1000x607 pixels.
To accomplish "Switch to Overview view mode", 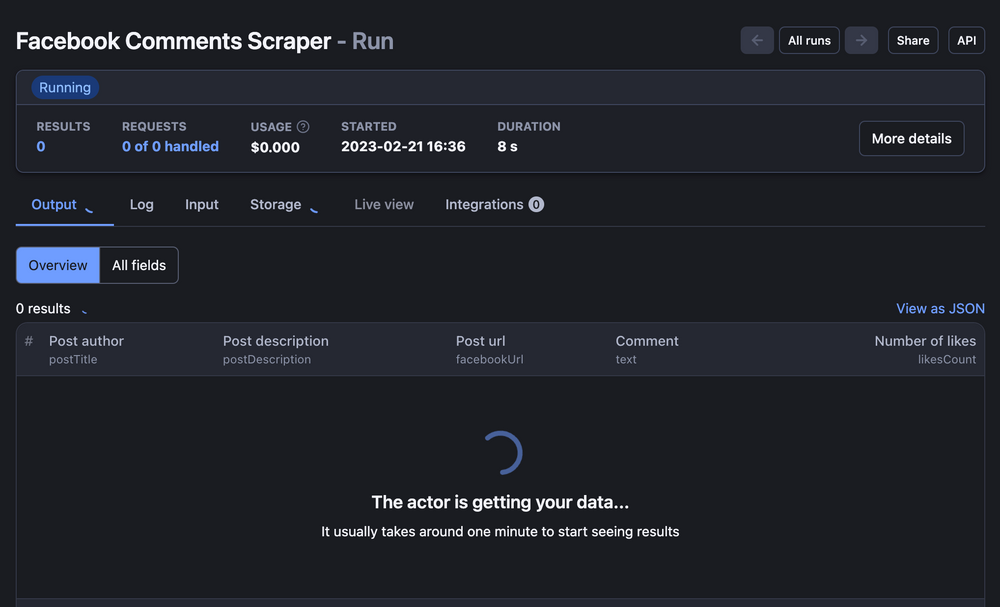I will click(58, 265).
